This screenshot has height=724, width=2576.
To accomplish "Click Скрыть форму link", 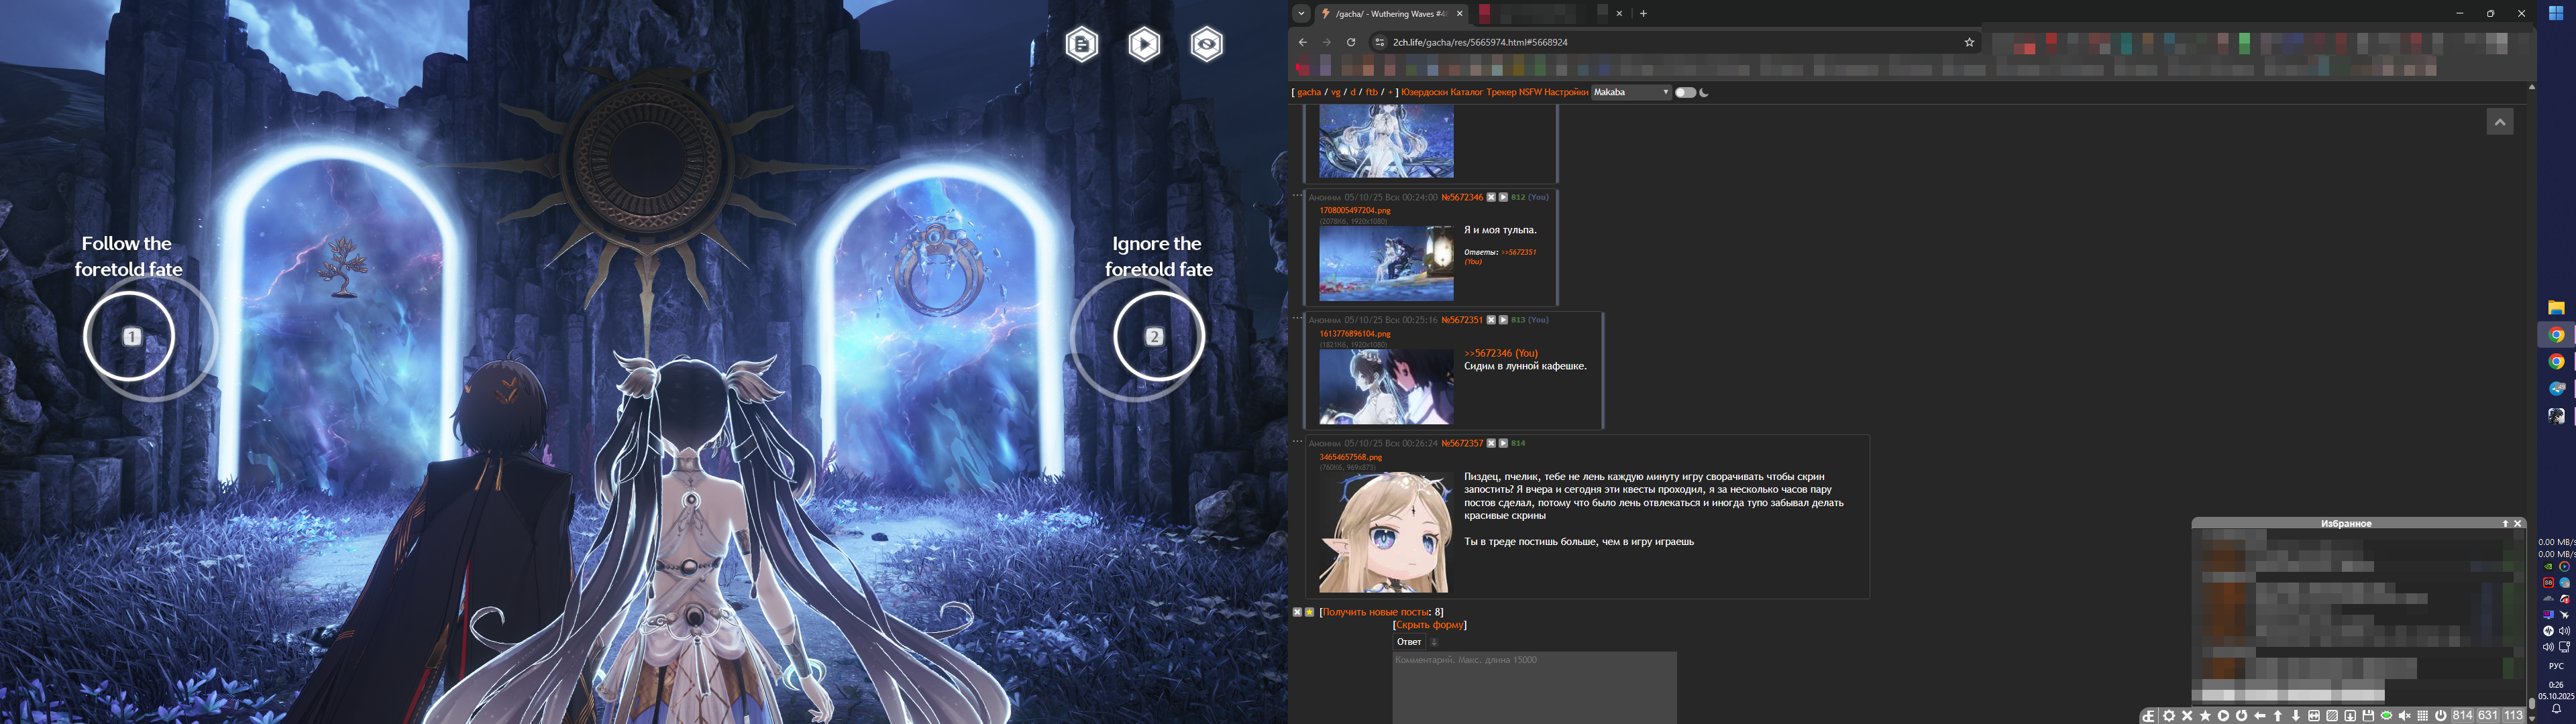I will [x=1429, y=625].
